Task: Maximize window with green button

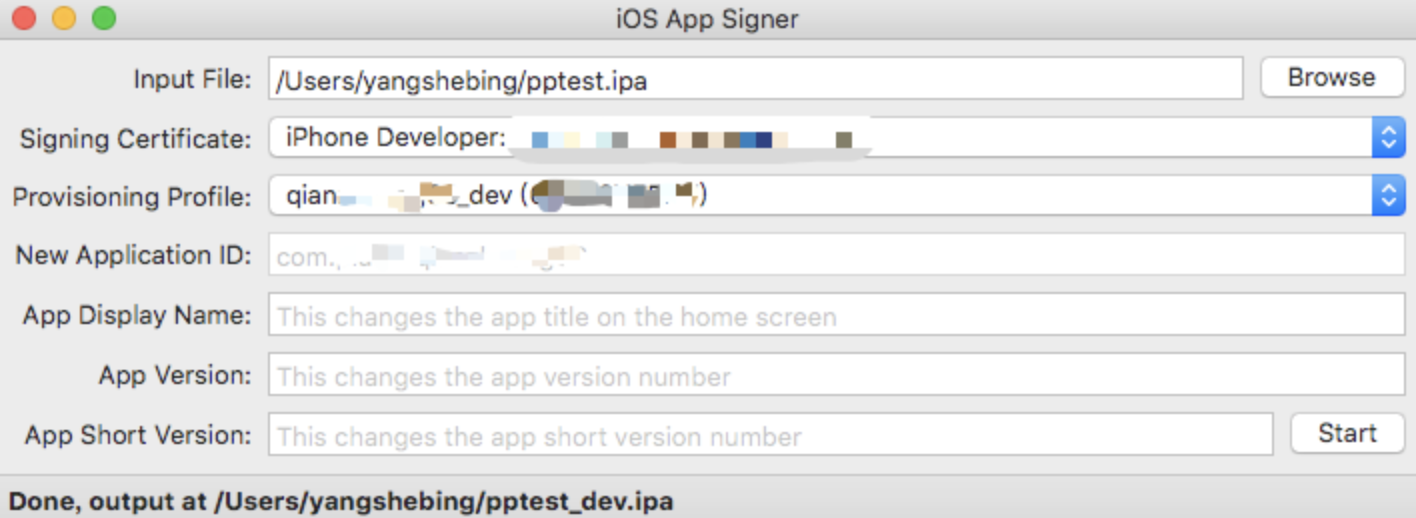Action: (104, 18)
